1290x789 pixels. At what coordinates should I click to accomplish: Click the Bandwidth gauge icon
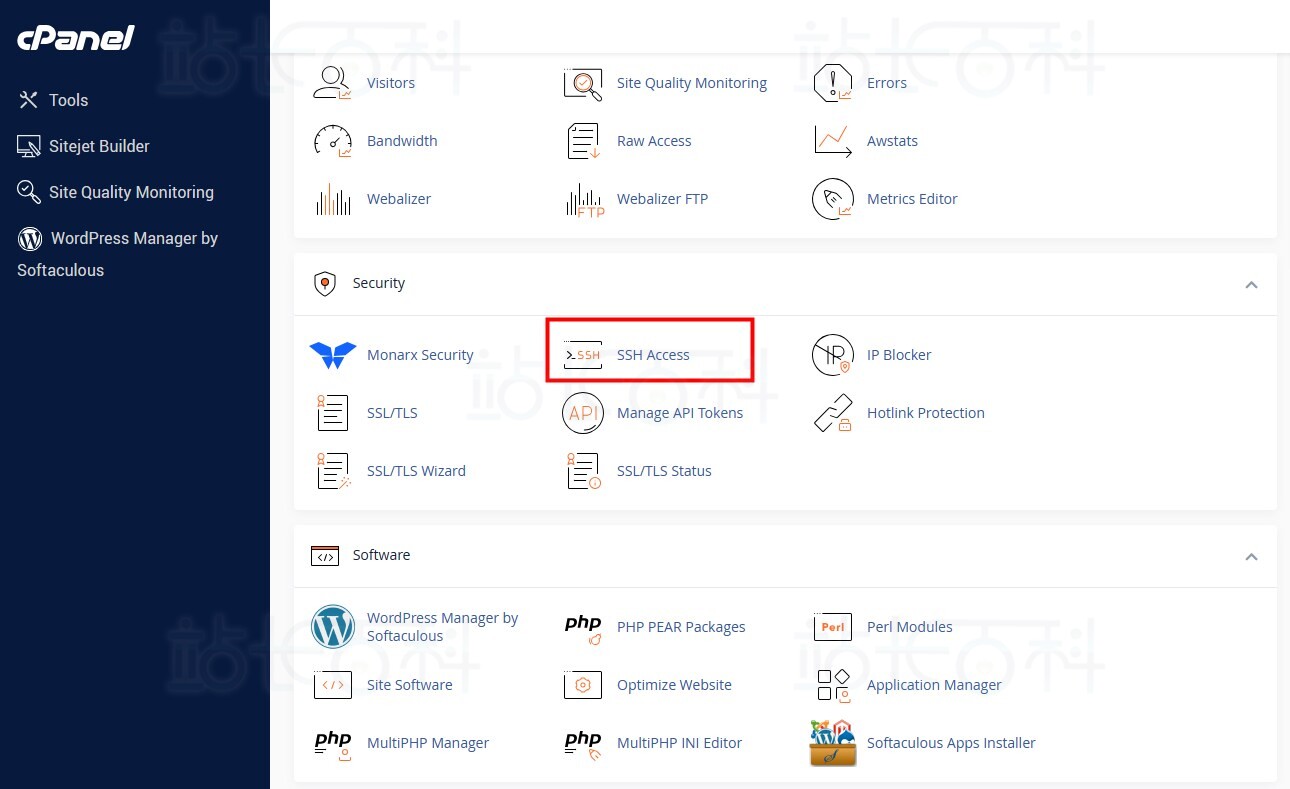pyautogui.click(x=333, y=141)
